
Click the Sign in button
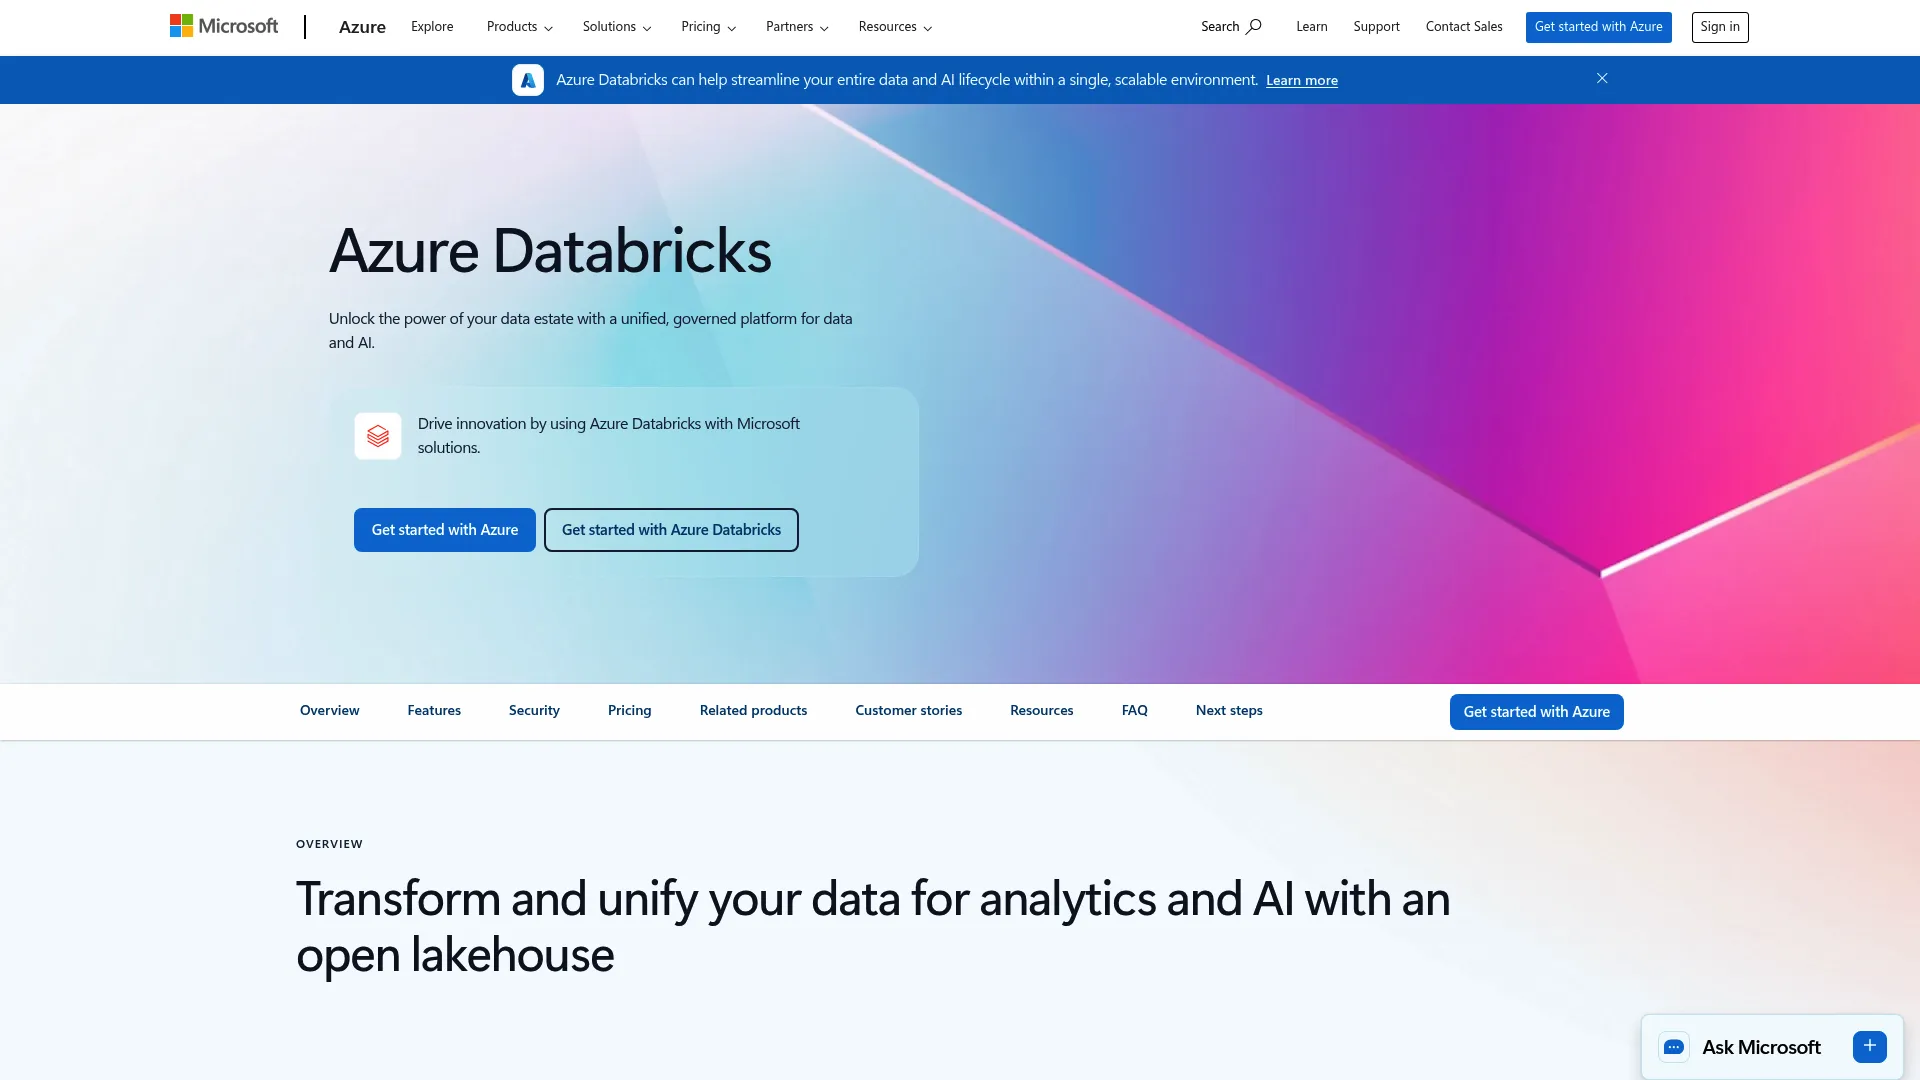pos(1720,27)
